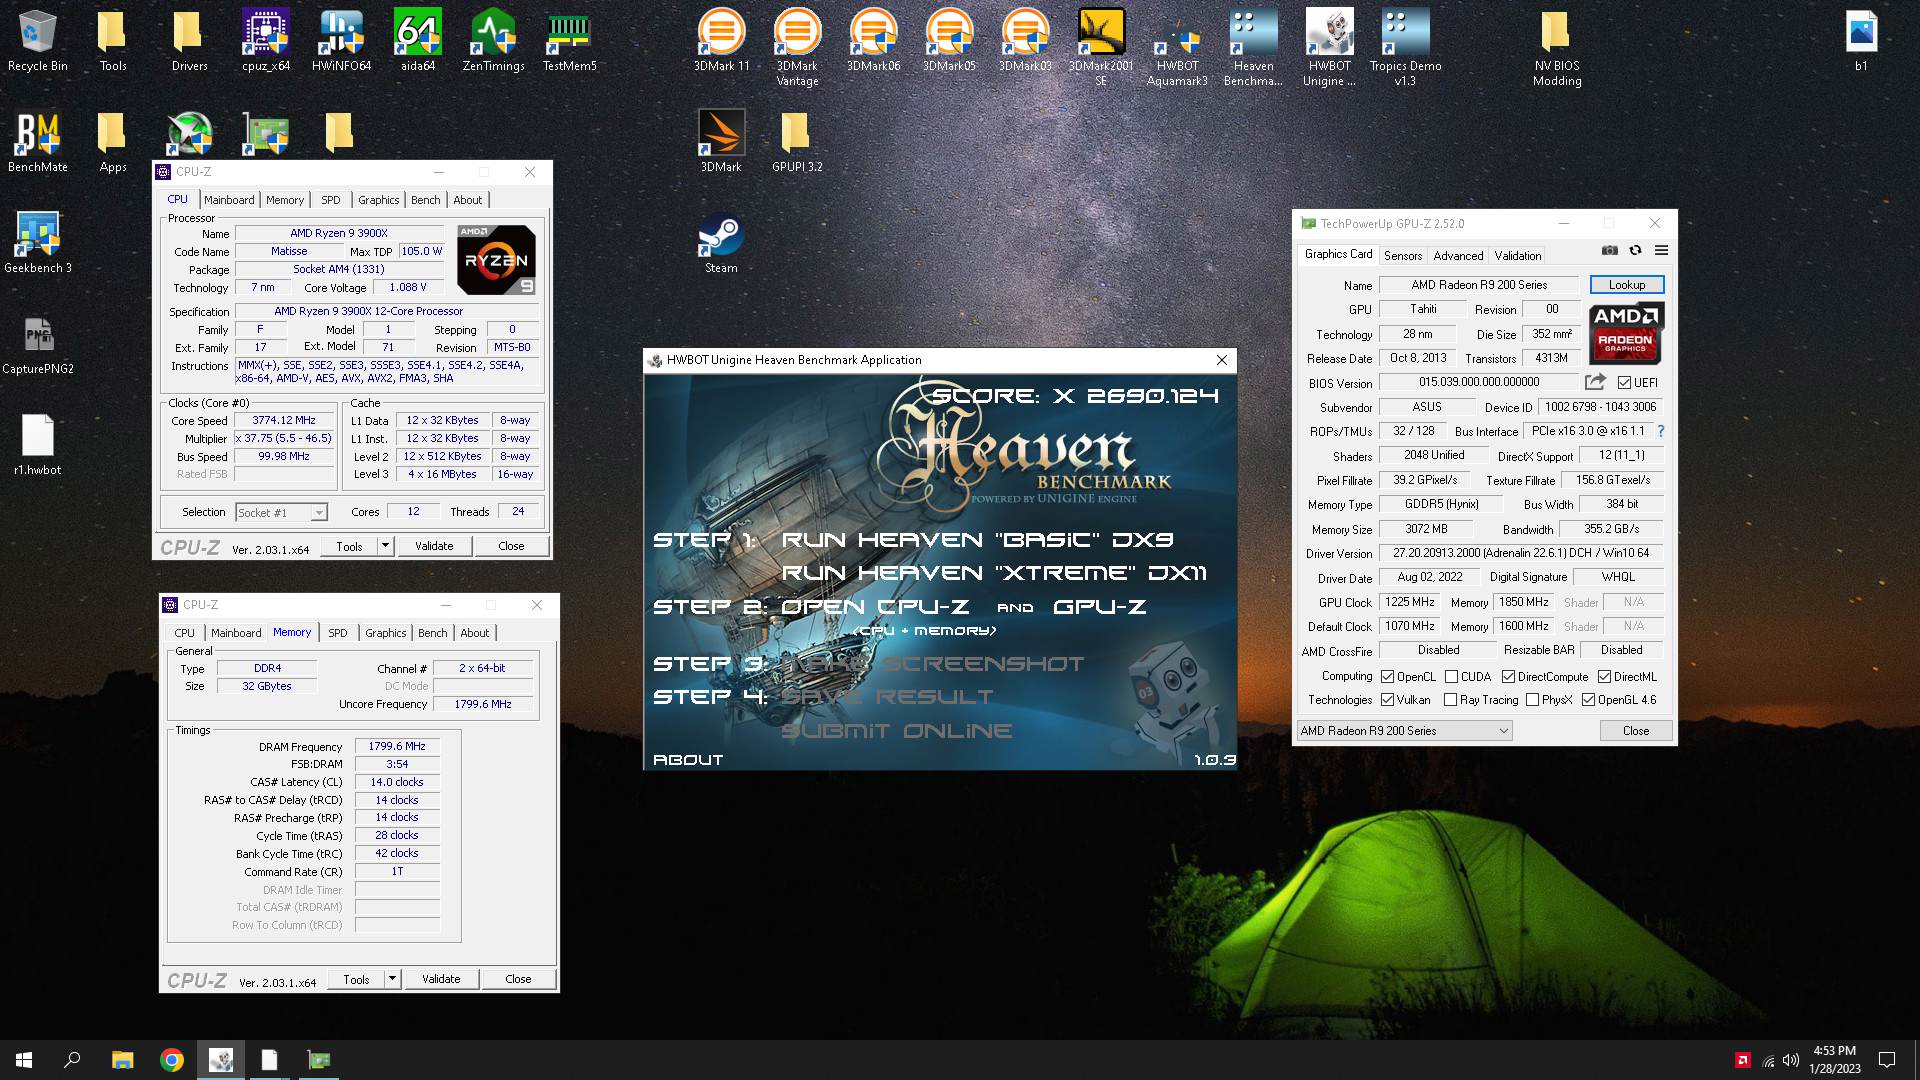
Task: Open File Explorer from the taskbar
Action: click(x=122, y=1060)
